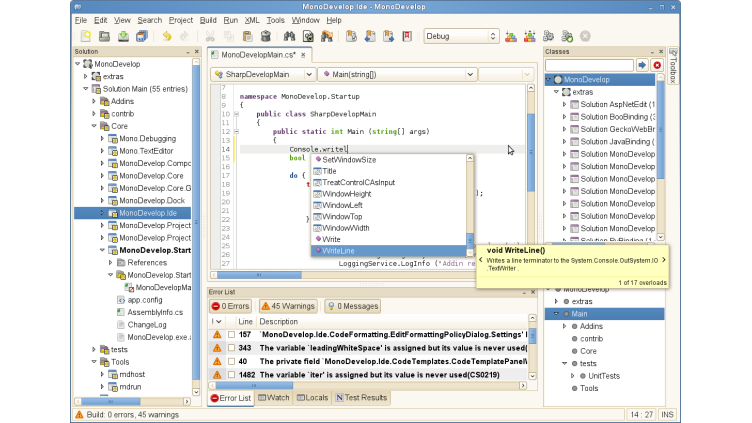Screen dimensions: 752x423
Task: Tick the checkbox for warning line 157
Action: tap(232, 335)
